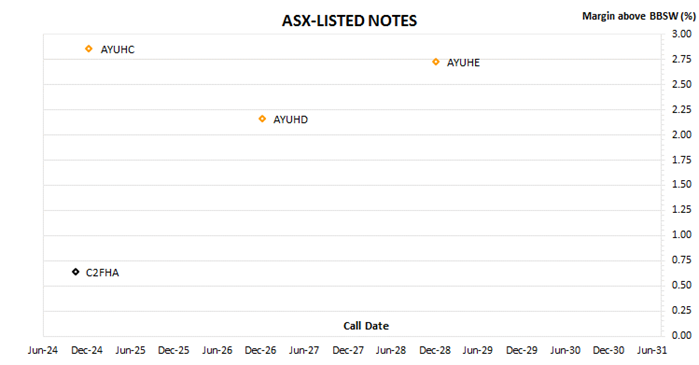Select the Dec-28 x-axis label
699x365 pixels.
(x=435, y=350)
